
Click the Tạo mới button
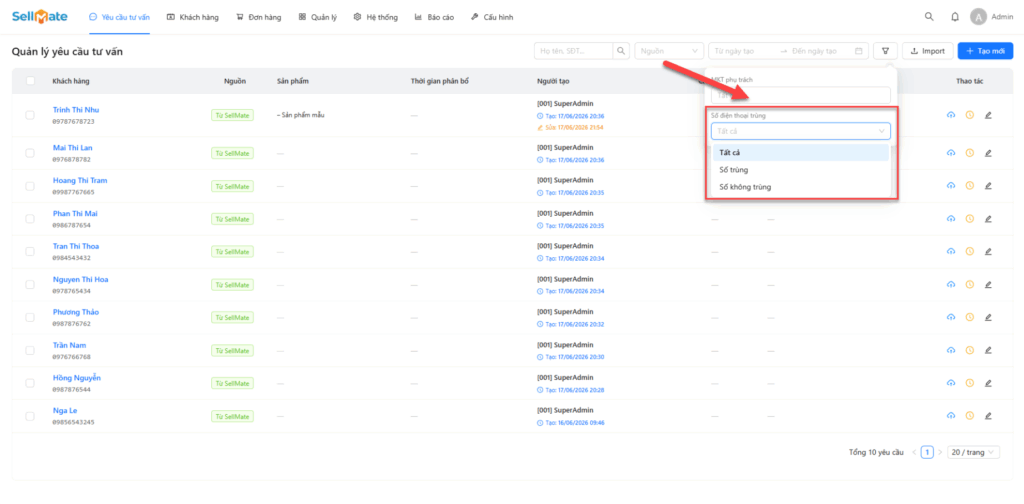click(x=985, y=51)
